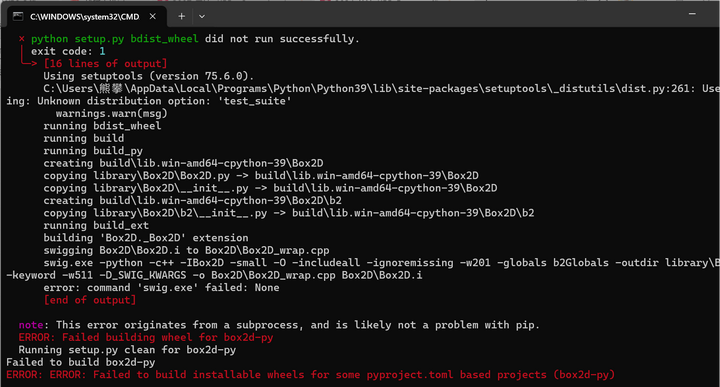Open a new terminal tab with plus
The height and width of the screenshot is (387, 720).
coord(181,17)
